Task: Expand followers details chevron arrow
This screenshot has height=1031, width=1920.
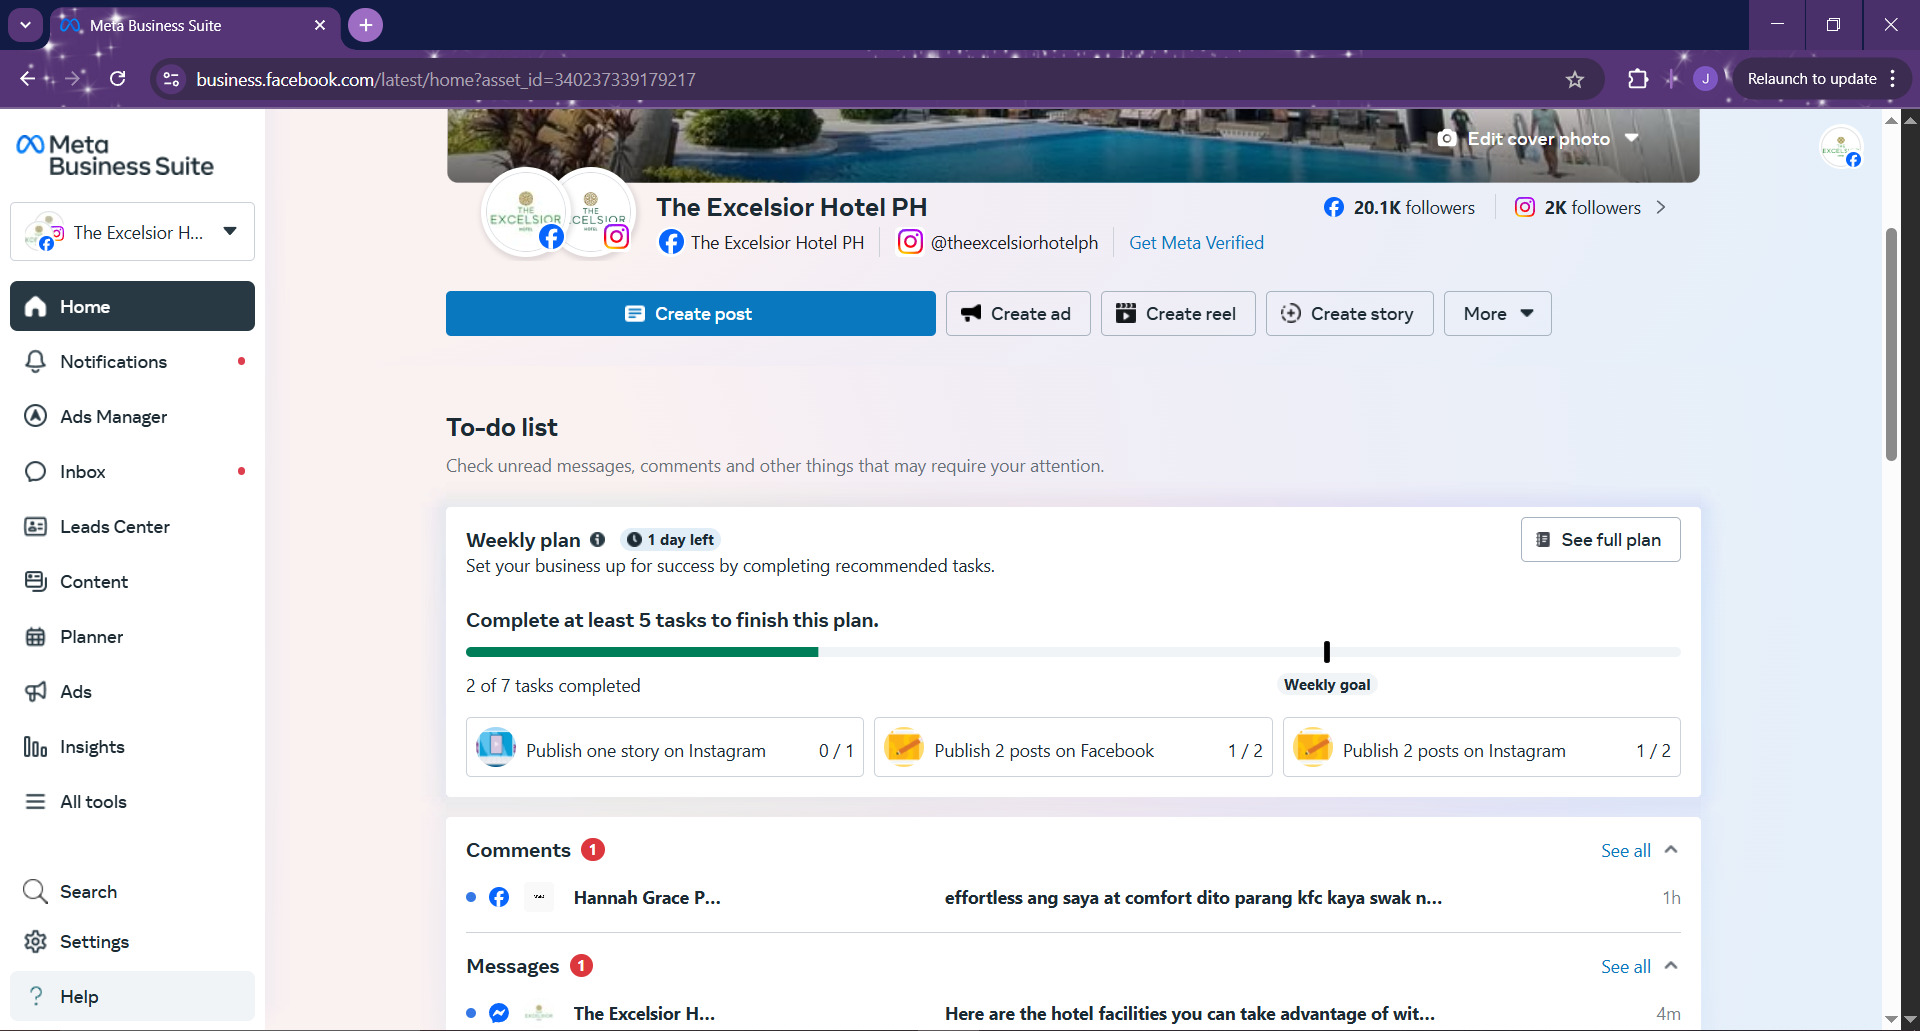Action: coord(1661,208)
